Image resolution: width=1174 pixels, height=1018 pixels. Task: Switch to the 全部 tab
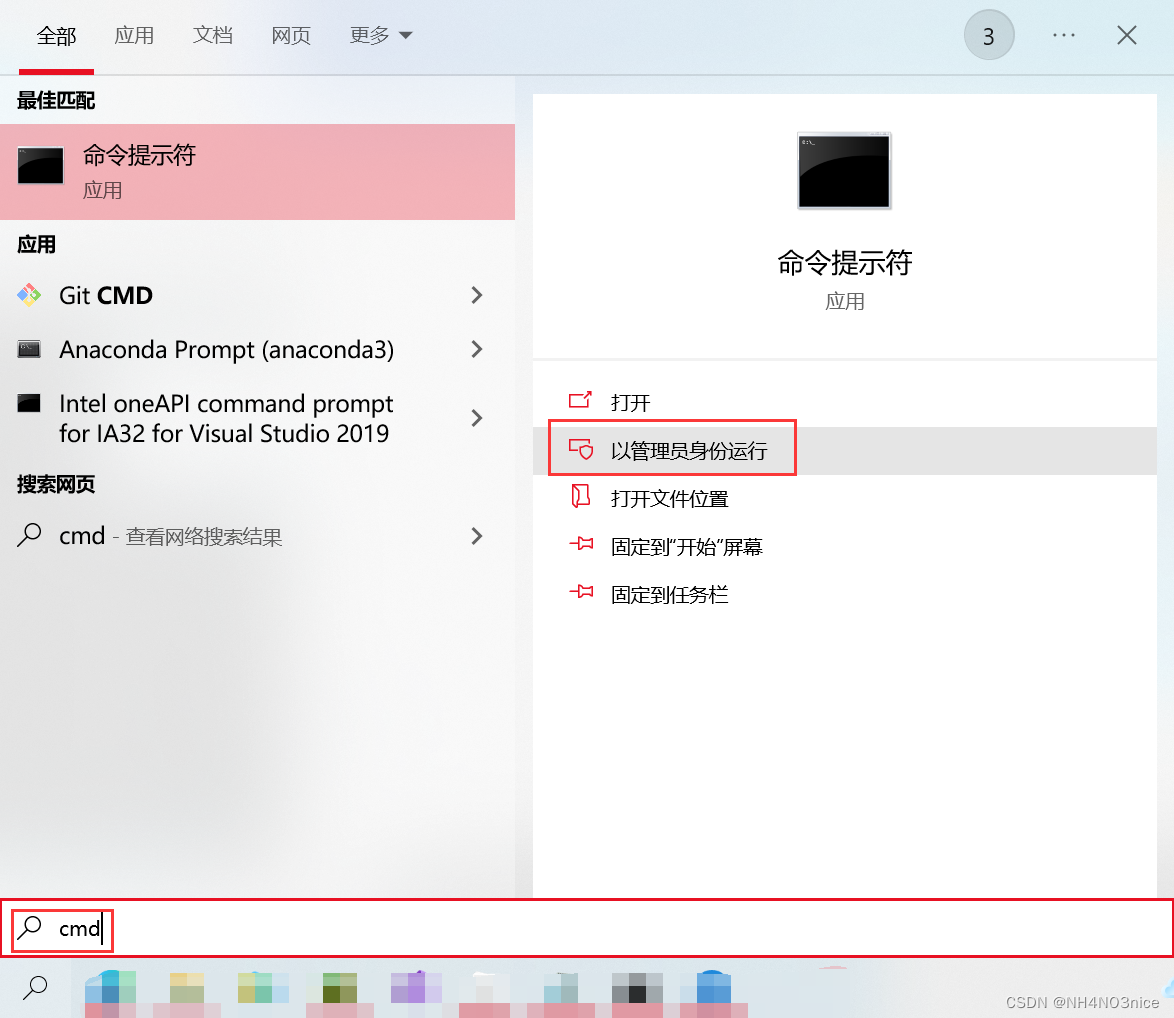point(56,35)
